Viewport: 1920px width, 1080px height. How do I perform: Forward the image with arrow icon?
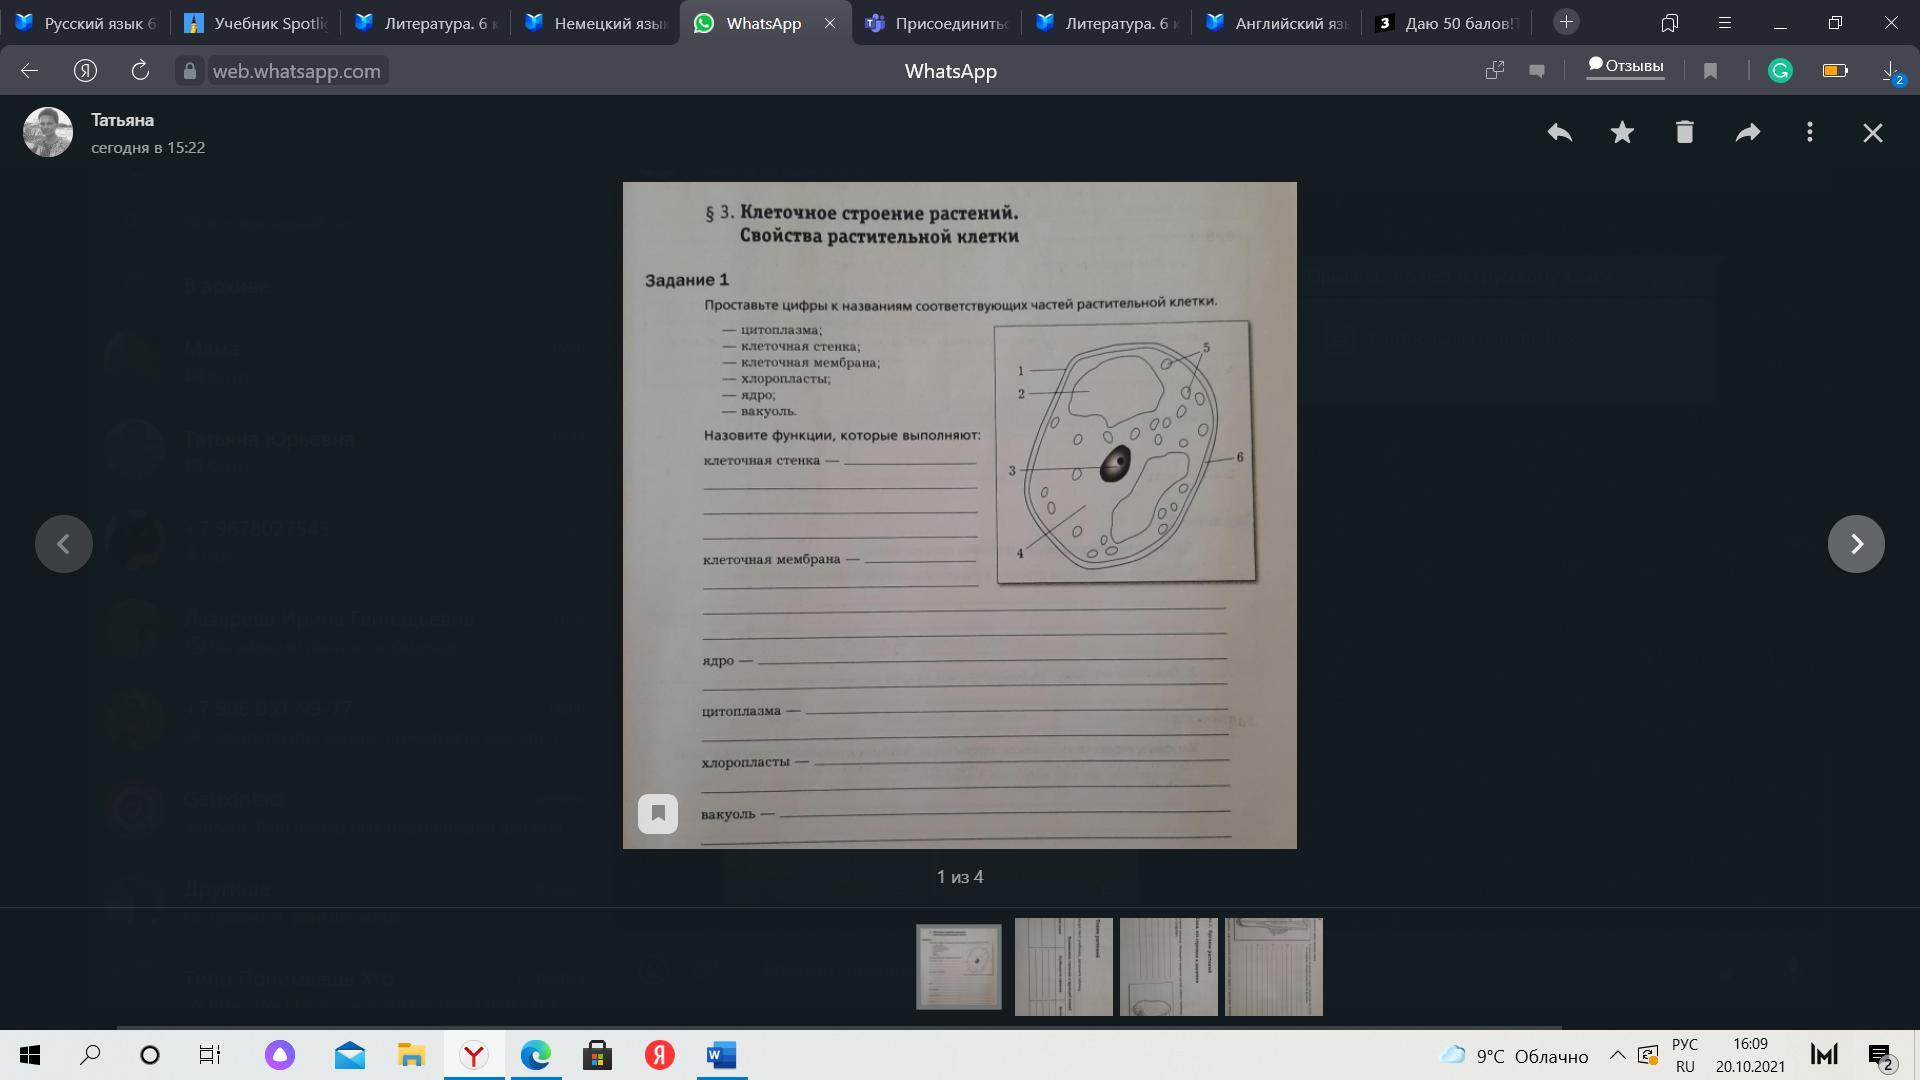[x=1747, y=132]
